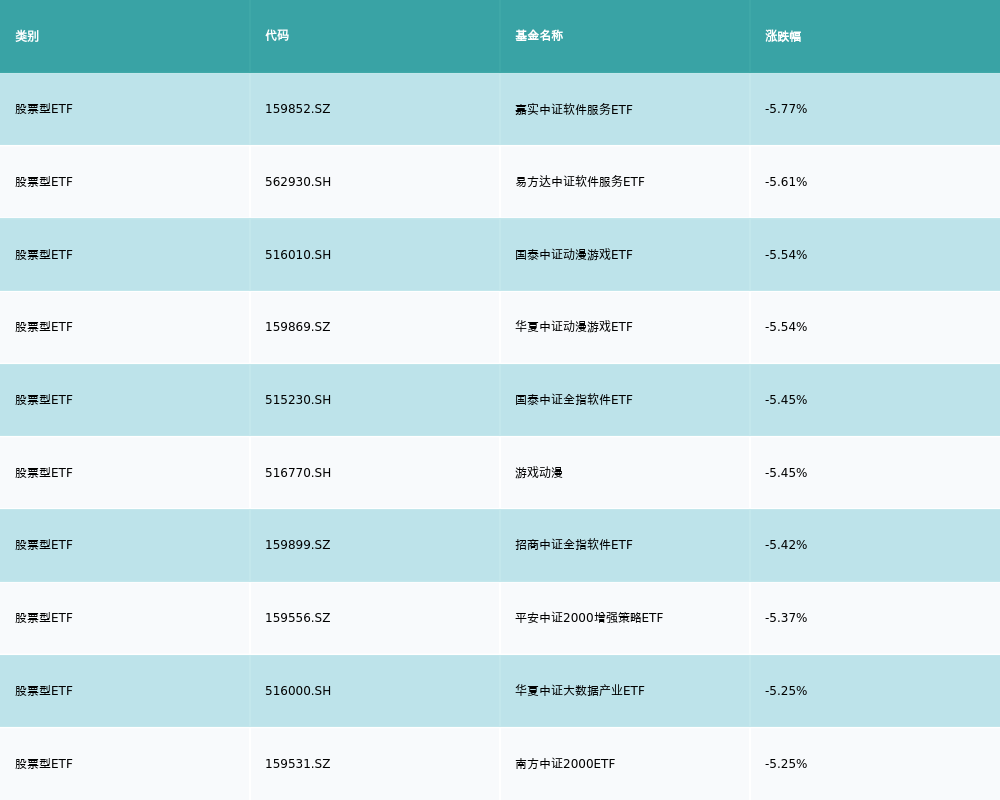Click fund name 华夏中证动漫游戏ETF

tap(574, 327)
